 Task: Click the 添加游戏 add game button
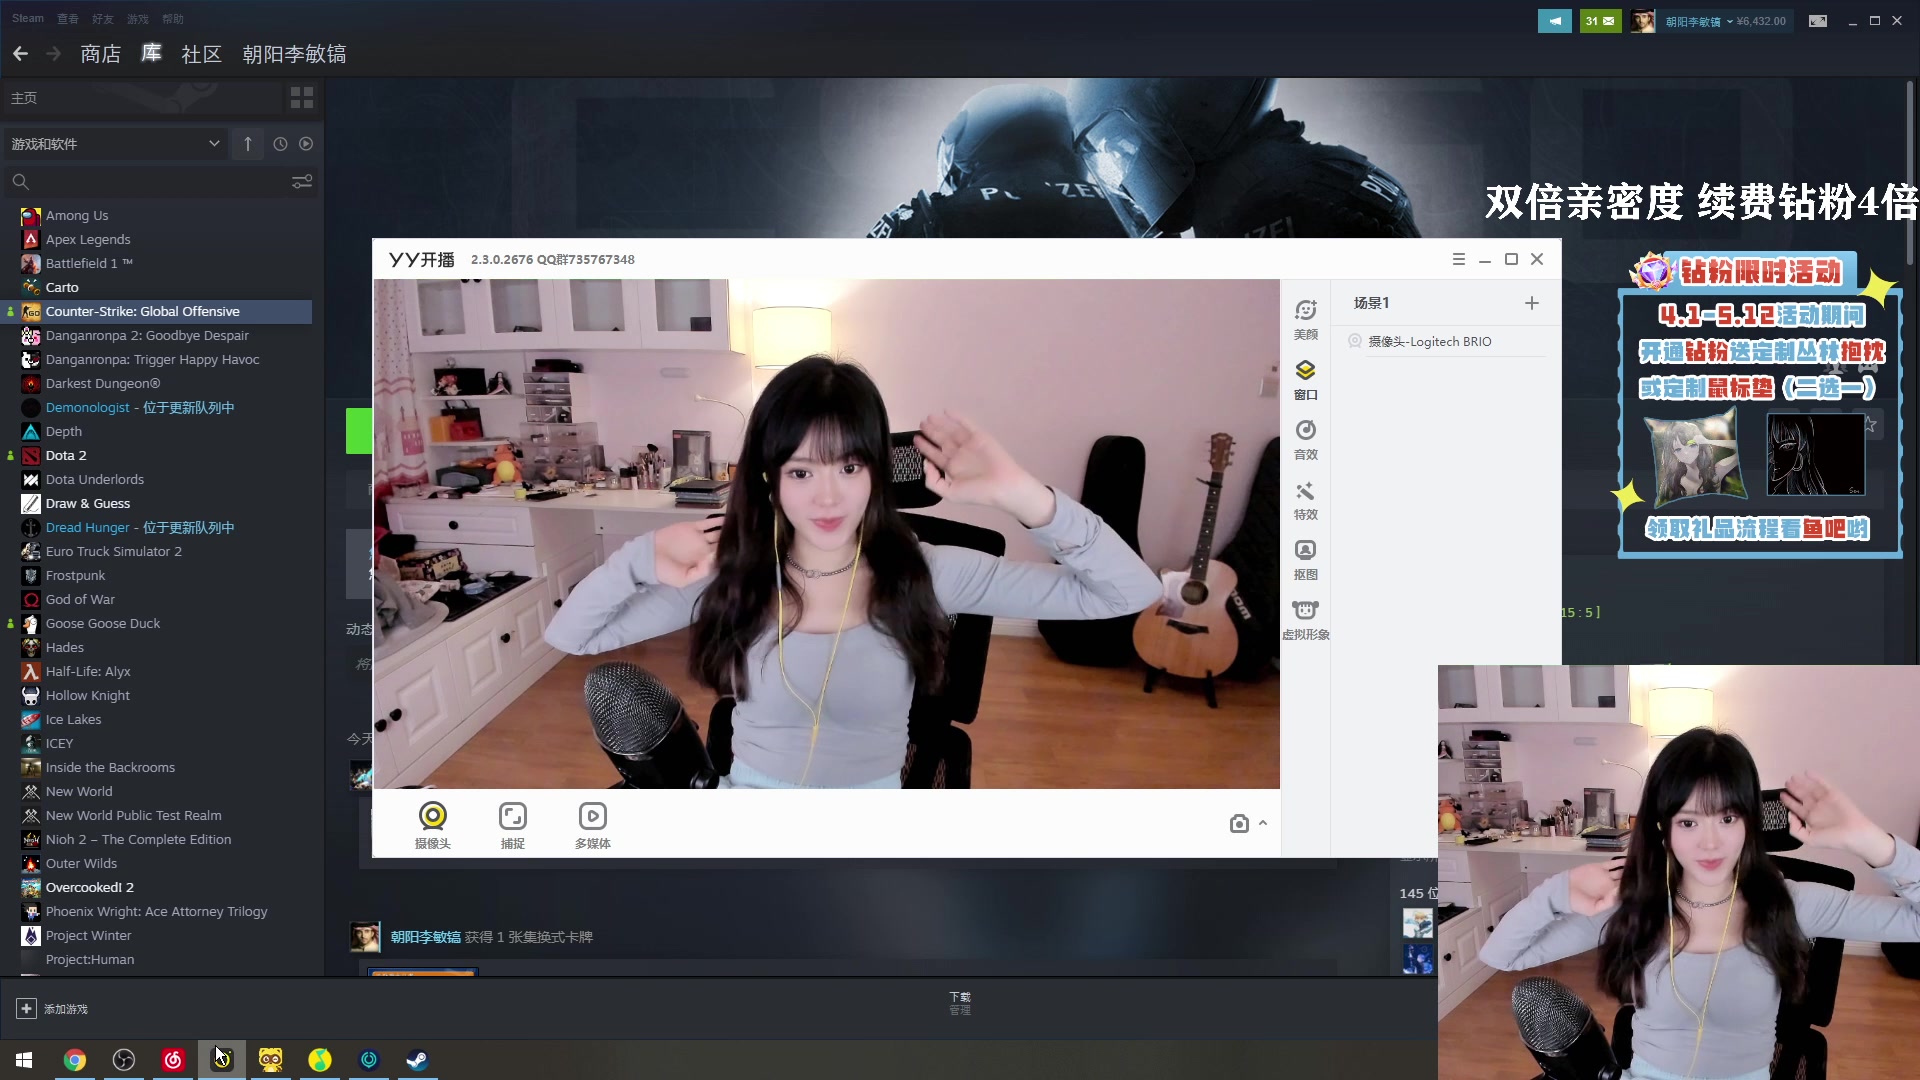click(53, 1009)
